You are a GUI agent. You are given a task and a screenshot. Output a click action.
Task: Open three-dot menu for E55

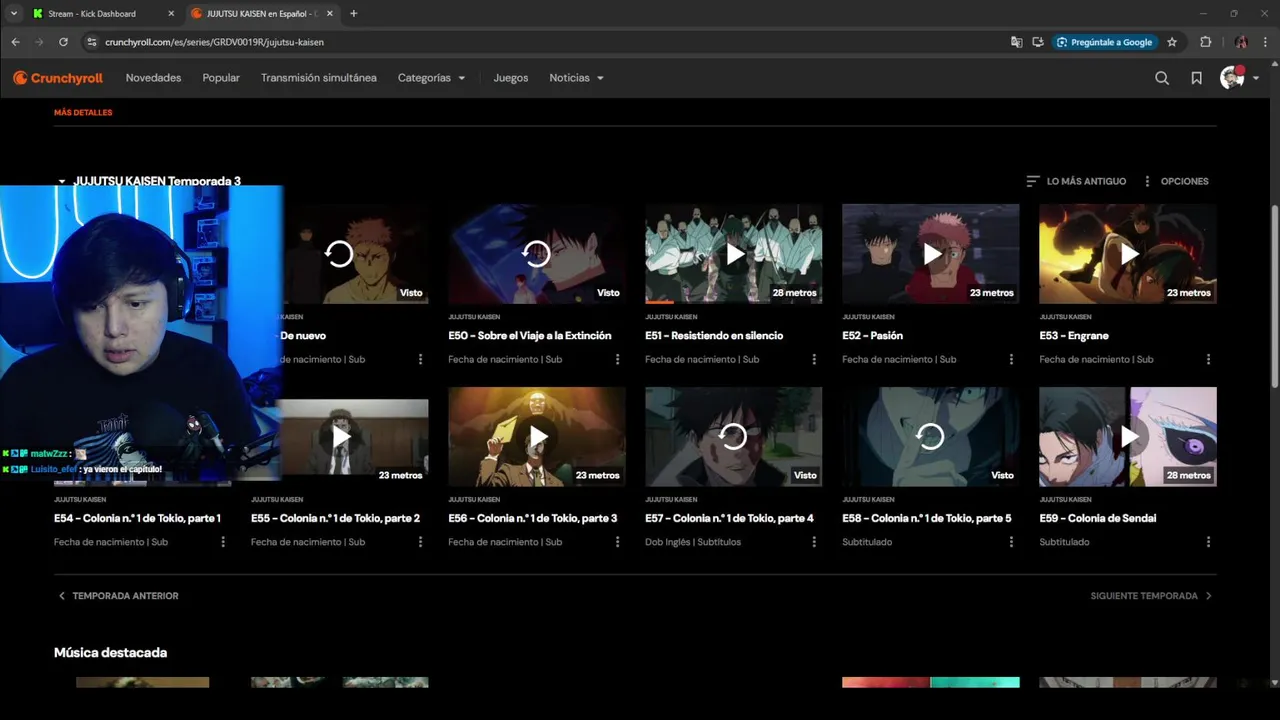[420, 542]
